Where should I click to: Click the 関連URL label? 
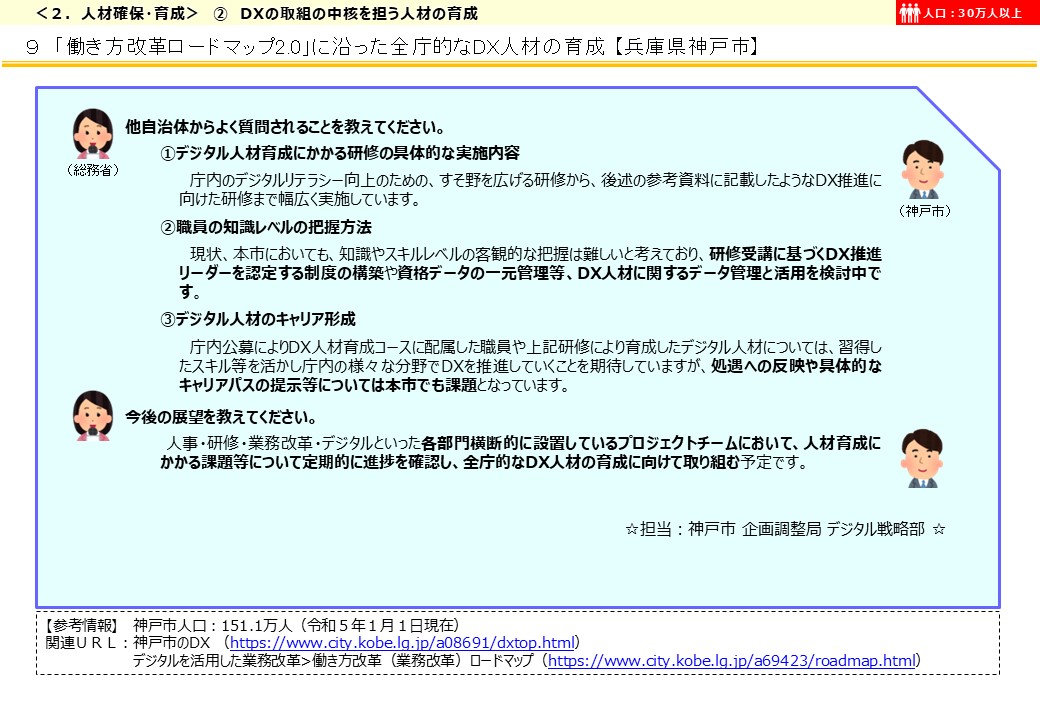coord(84,642)
